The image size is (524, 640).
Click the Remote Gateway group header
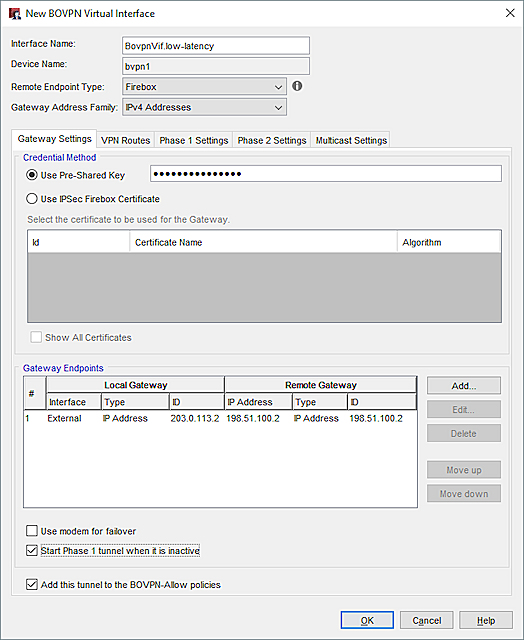(321, 385)
